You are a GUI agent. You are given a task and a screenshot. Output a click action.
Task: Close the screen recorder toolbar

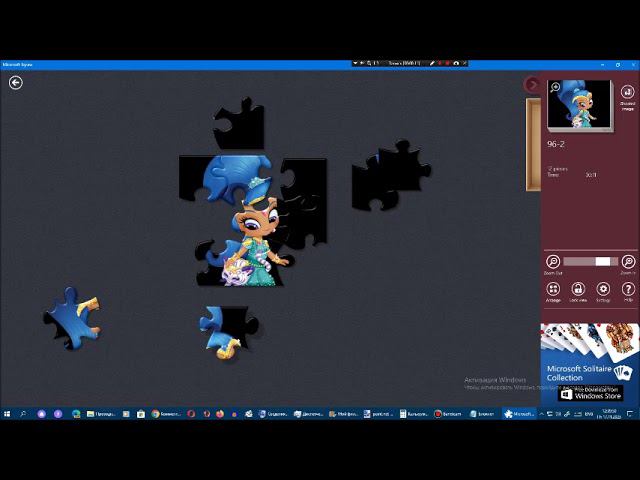click(465, 63)
